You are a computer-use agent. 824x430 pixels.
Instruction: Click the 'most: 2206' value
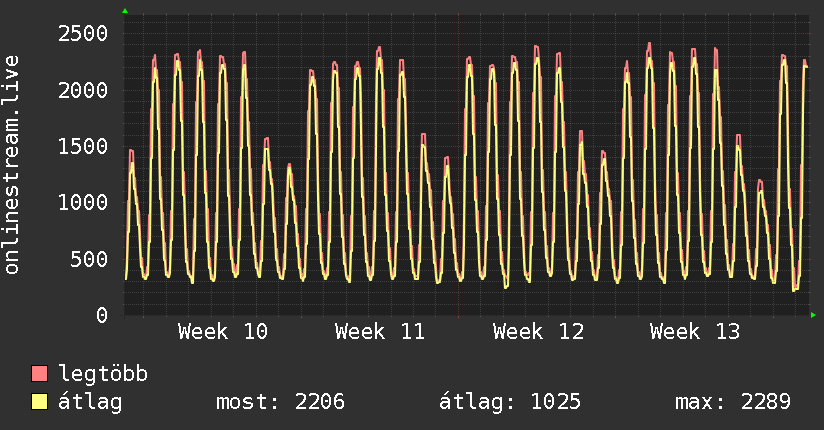[x=280, y=402]
